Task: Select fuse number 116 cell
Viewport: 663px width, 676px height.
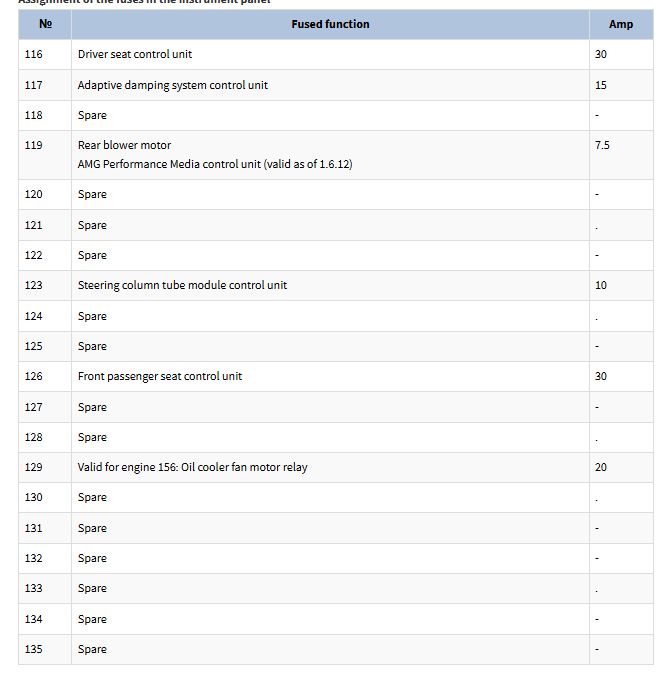Action: pyautogui.click(x=45, y=54)
